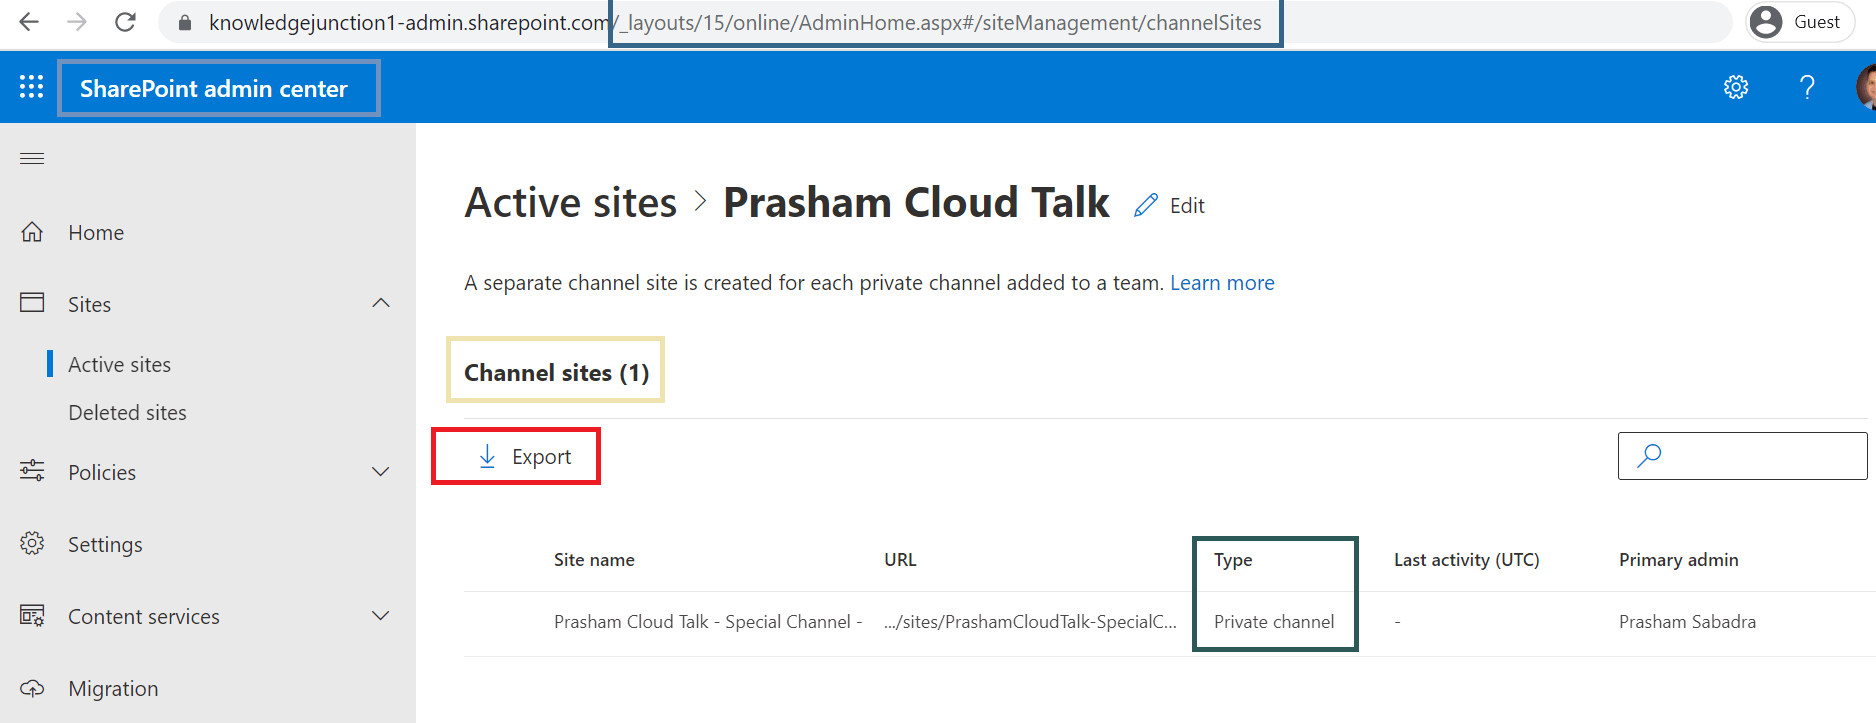1876x723 pixels.
Task: Open the app launcher waffle icon
Action: coord(31,87)
